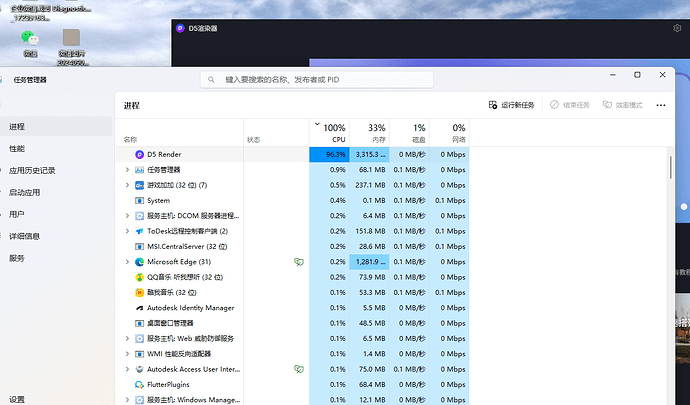Image resolution: width=690 pixels, height=405 pixels.
Task: Click the DCOM service host icon
Action: 139,216
